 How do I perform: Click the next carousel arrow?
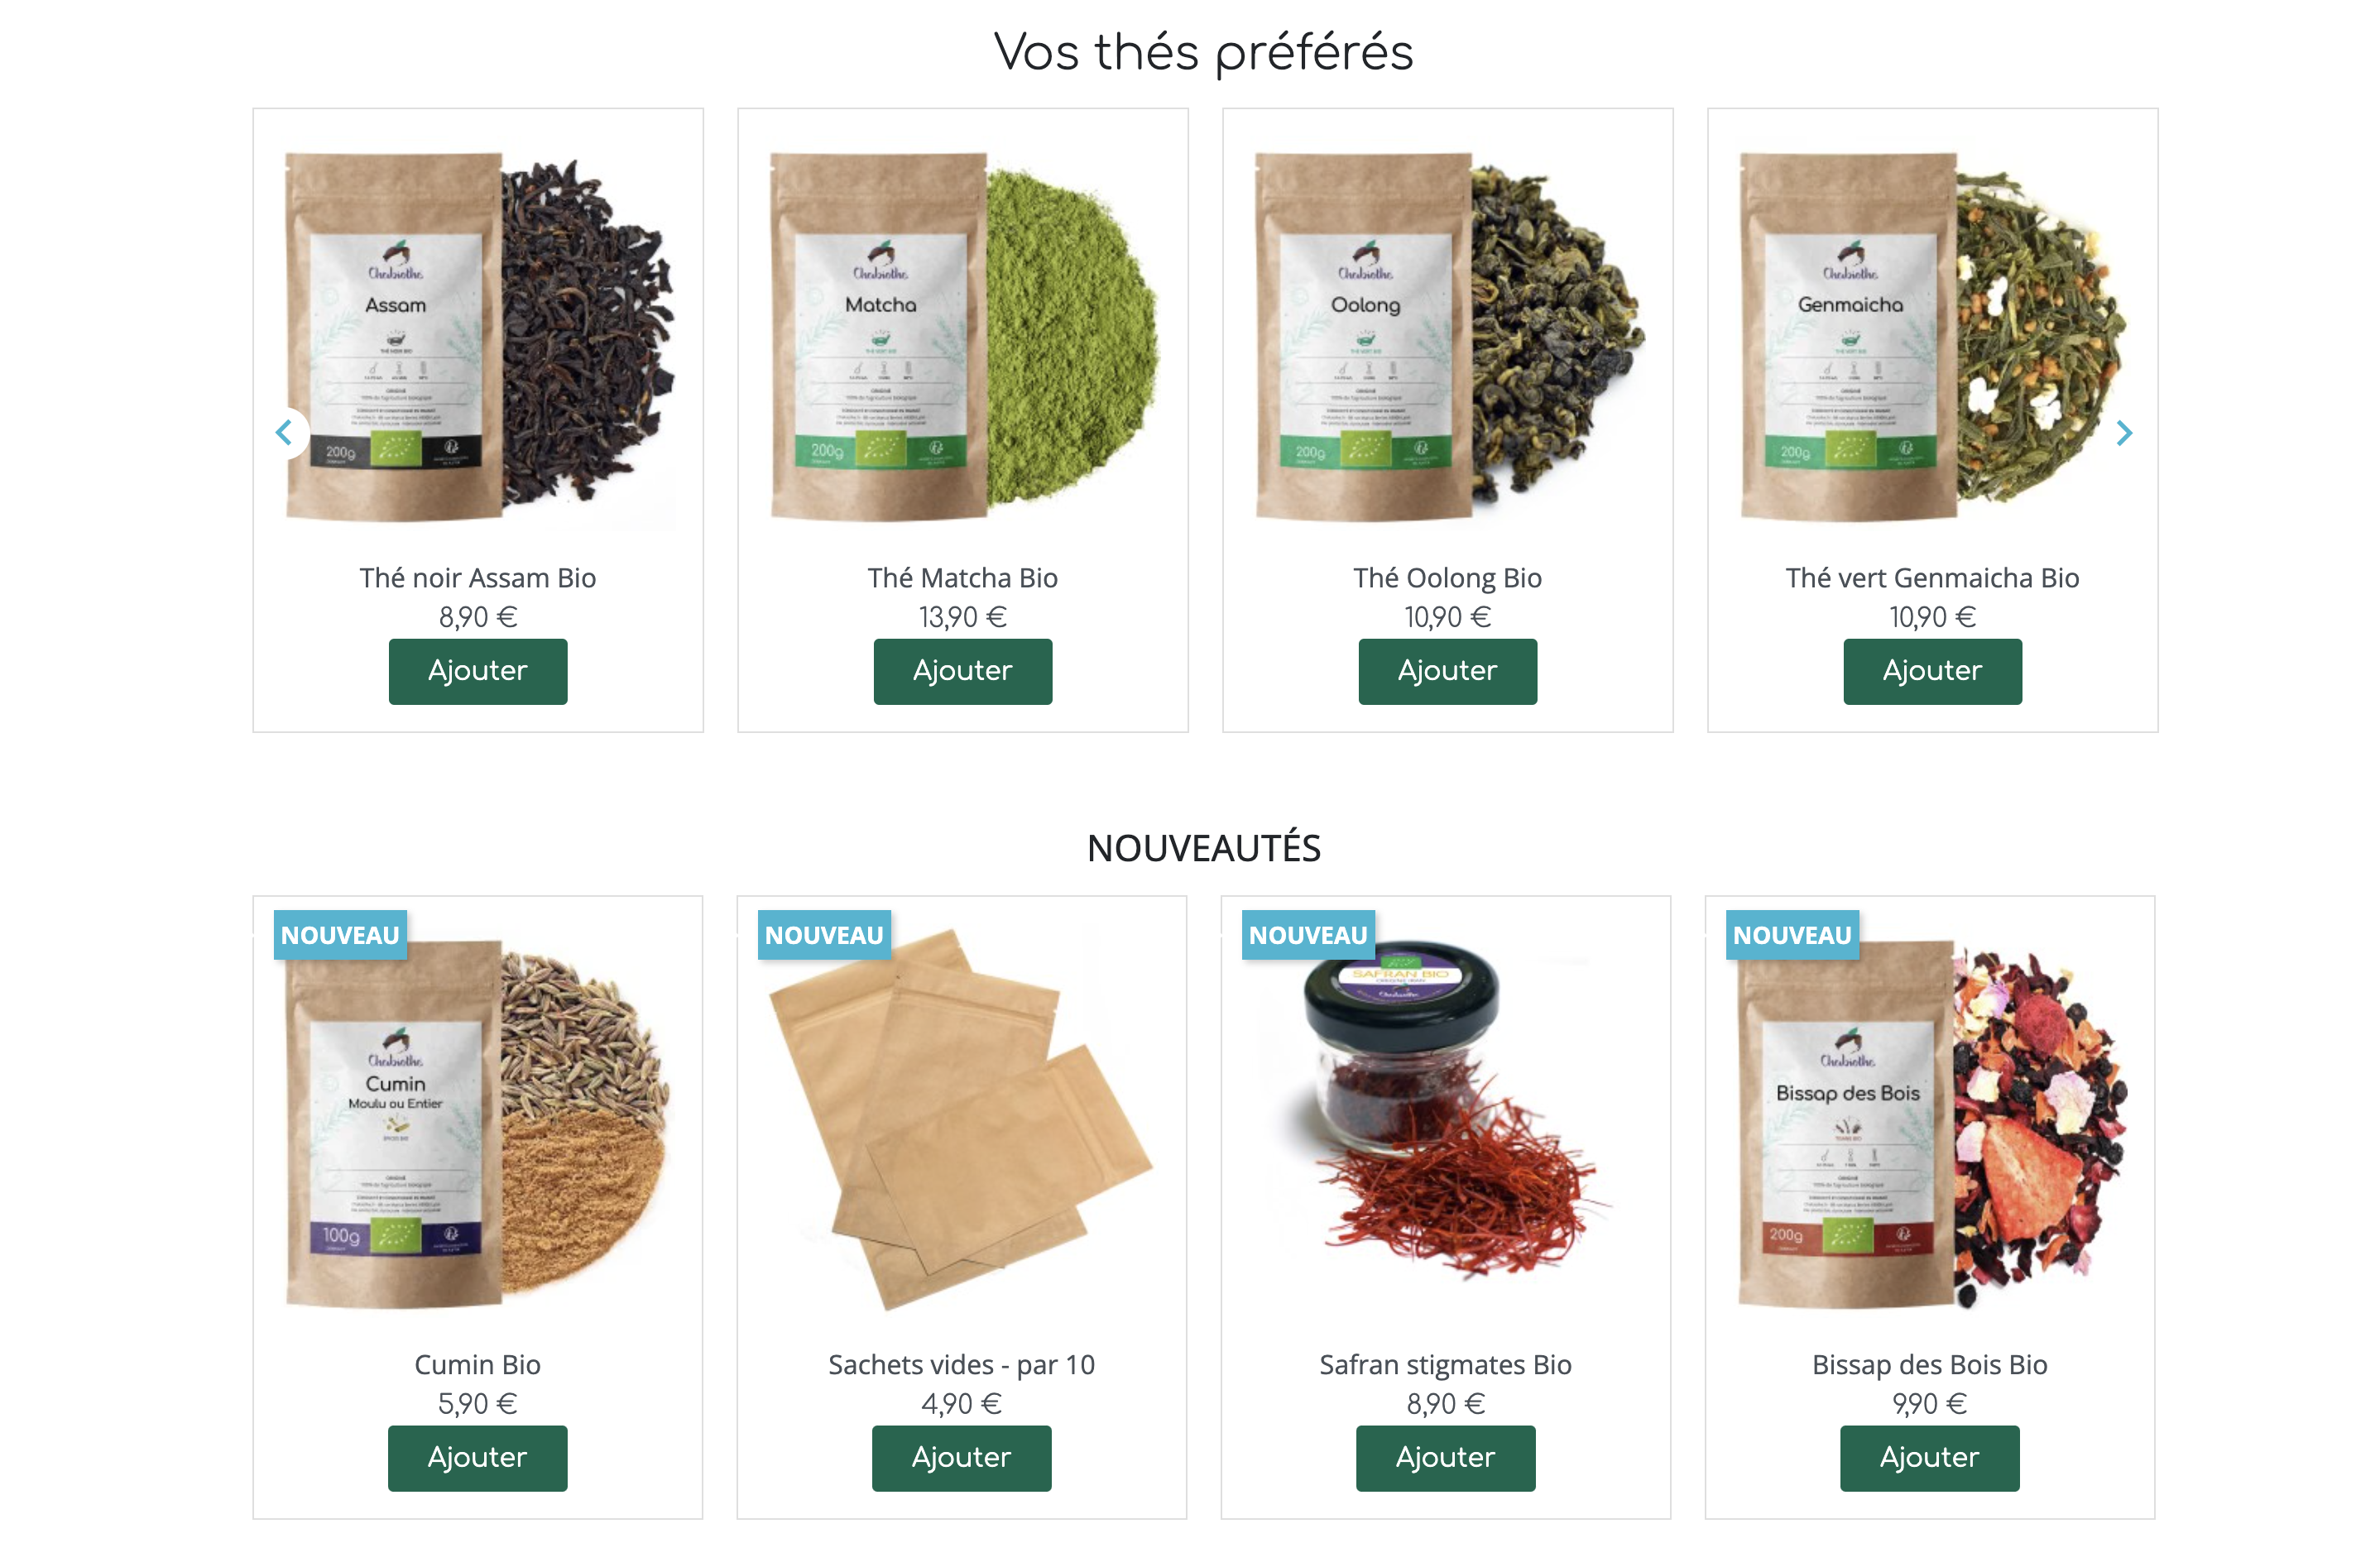[x=2125, y=433]
